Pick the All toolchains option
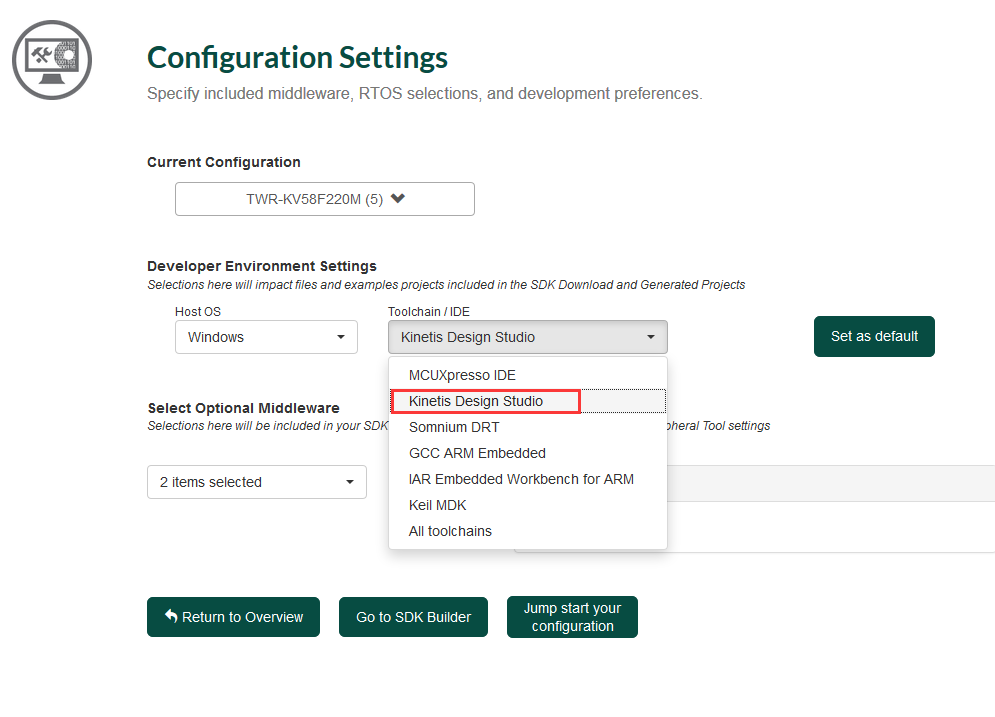The height and width of the screenshot is (717, 995). [450, 531]
